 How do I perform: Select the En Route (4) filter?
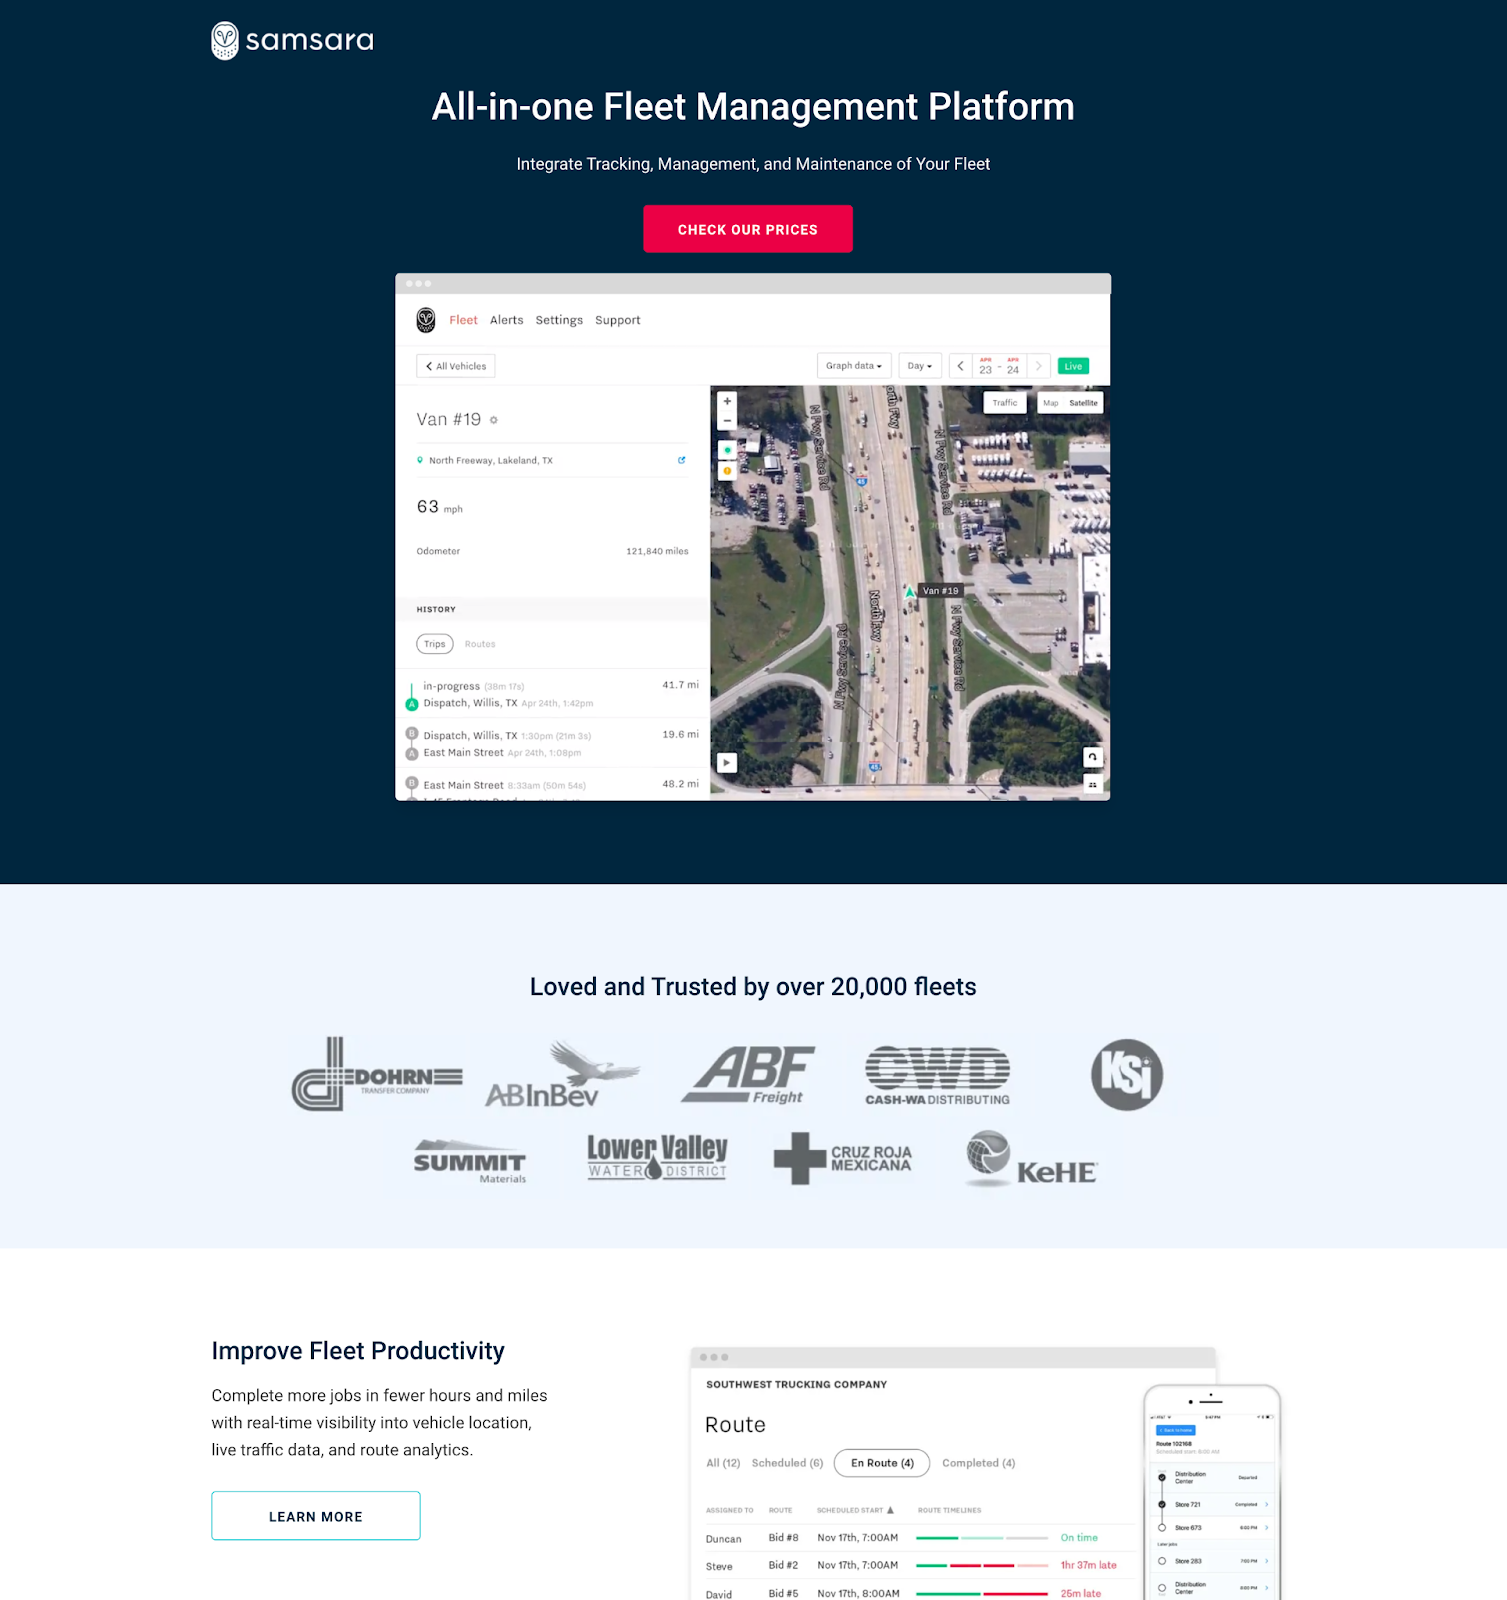[x=882, y=1463]
